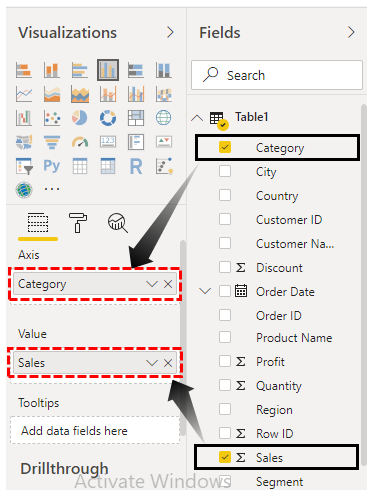Select the Clustered column chart visual
This screenshot has width=372, height=495.
108,70
